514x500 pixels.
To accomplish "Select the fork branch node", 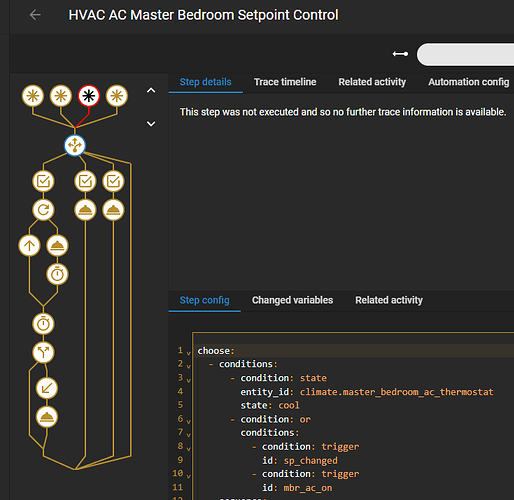I will coord(43,352).
